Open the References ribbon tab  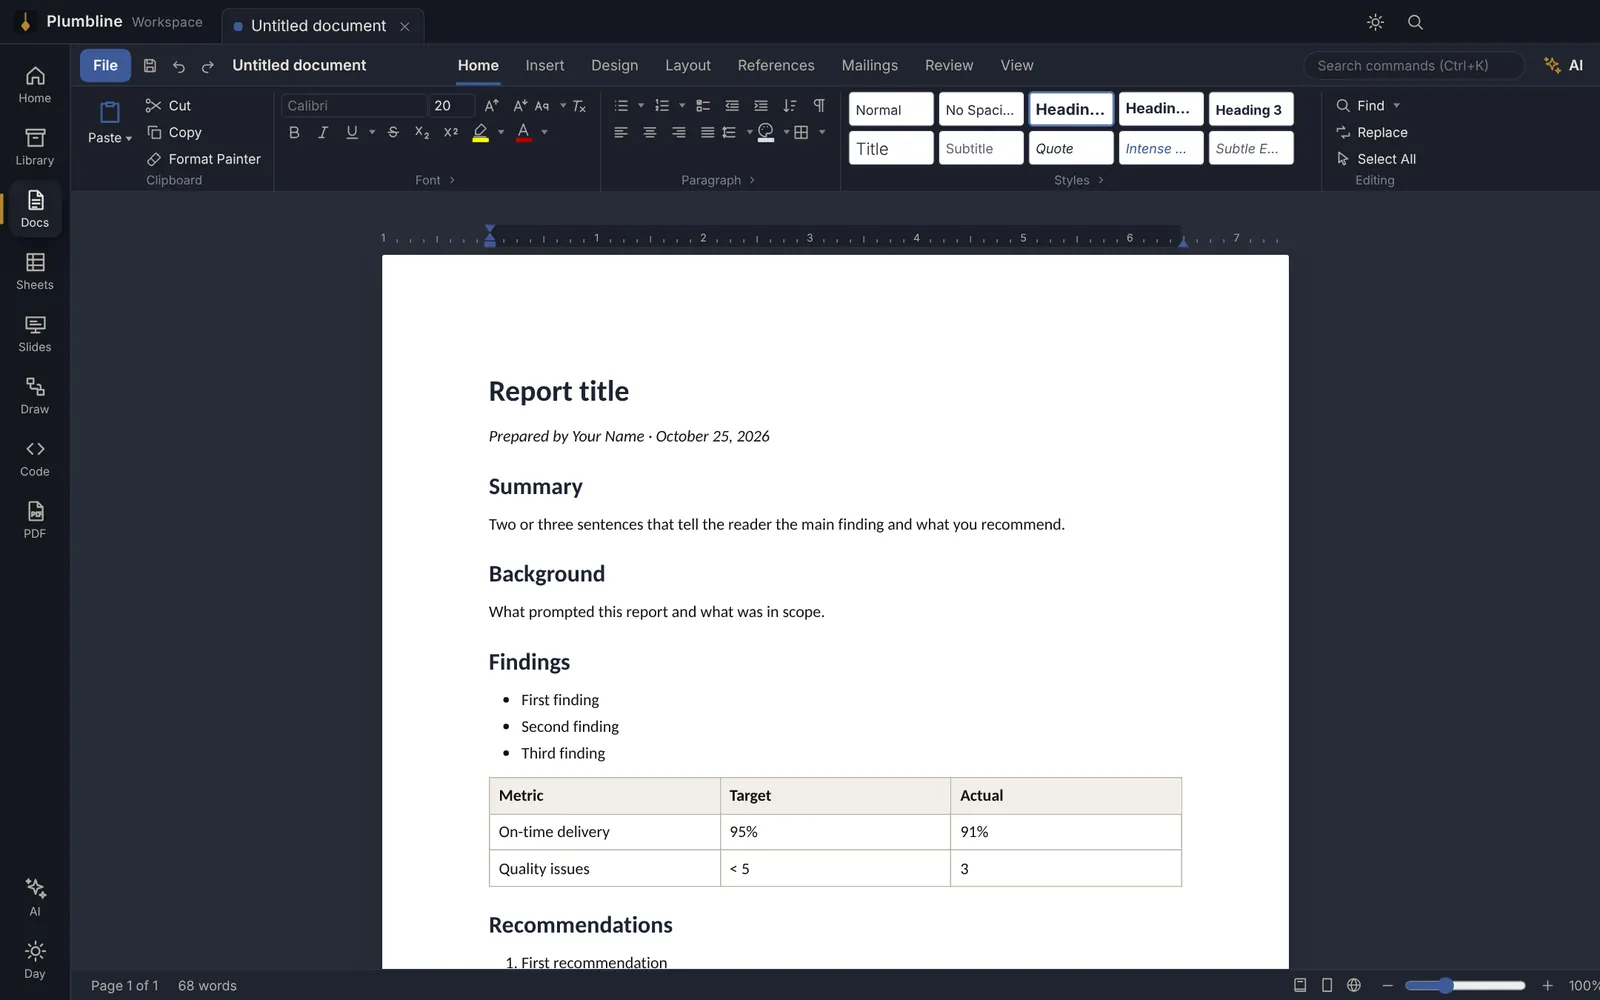[x=776, y=65]
